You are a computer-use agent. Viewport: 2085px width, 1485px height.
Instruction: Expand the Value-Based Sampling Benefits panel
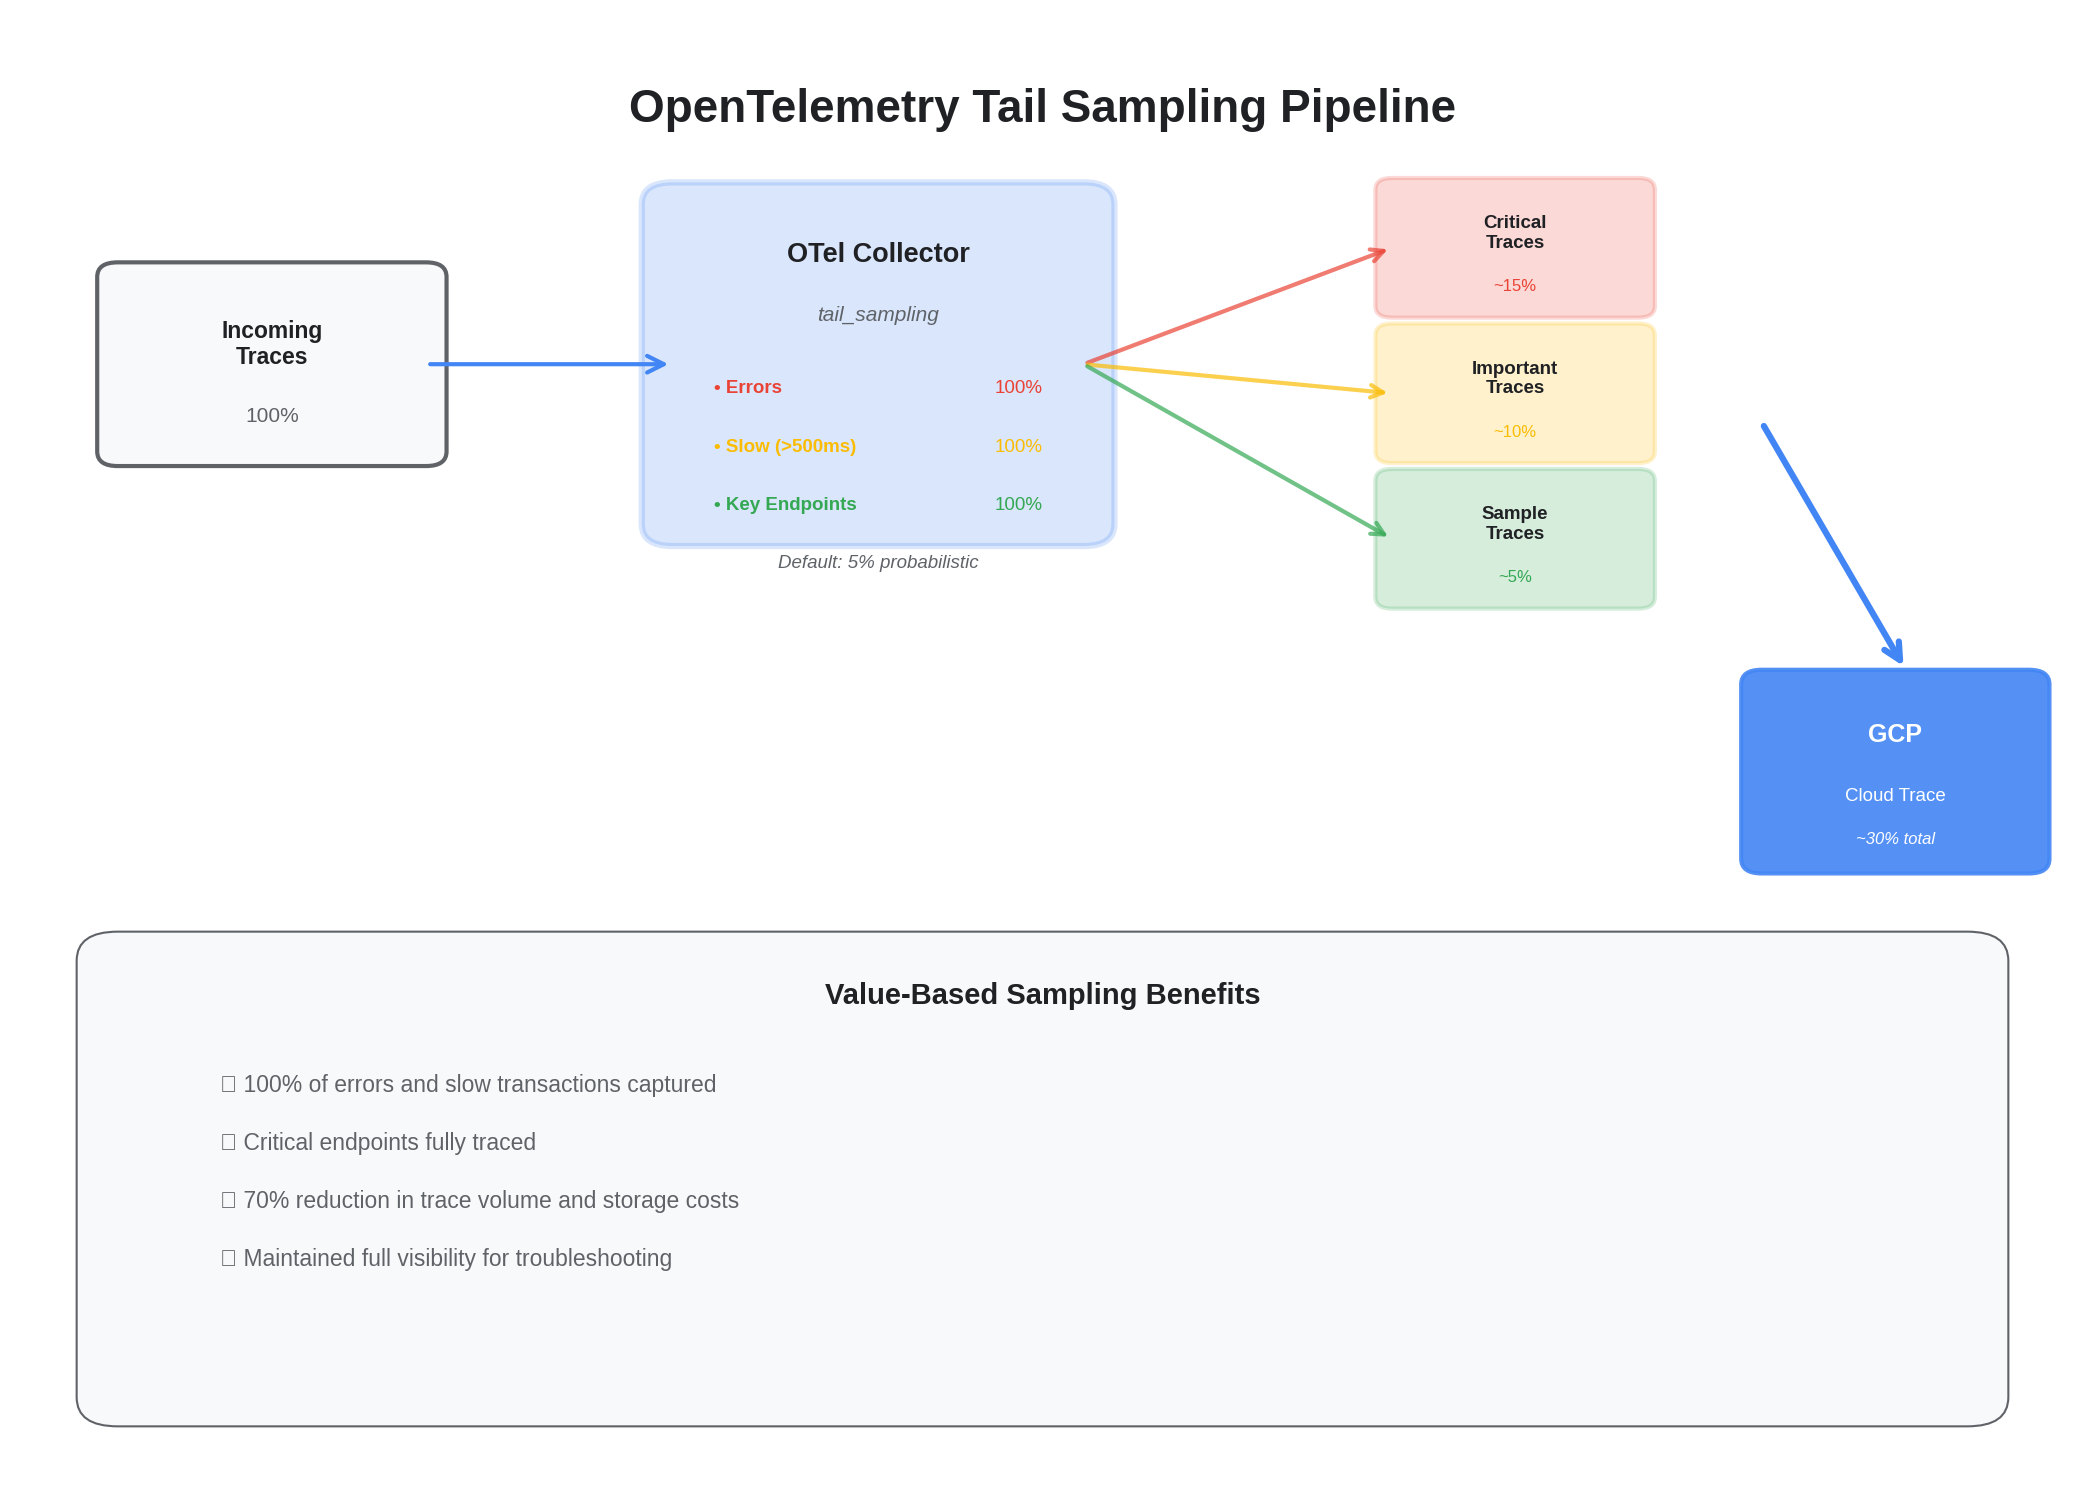click(1042, 995)
